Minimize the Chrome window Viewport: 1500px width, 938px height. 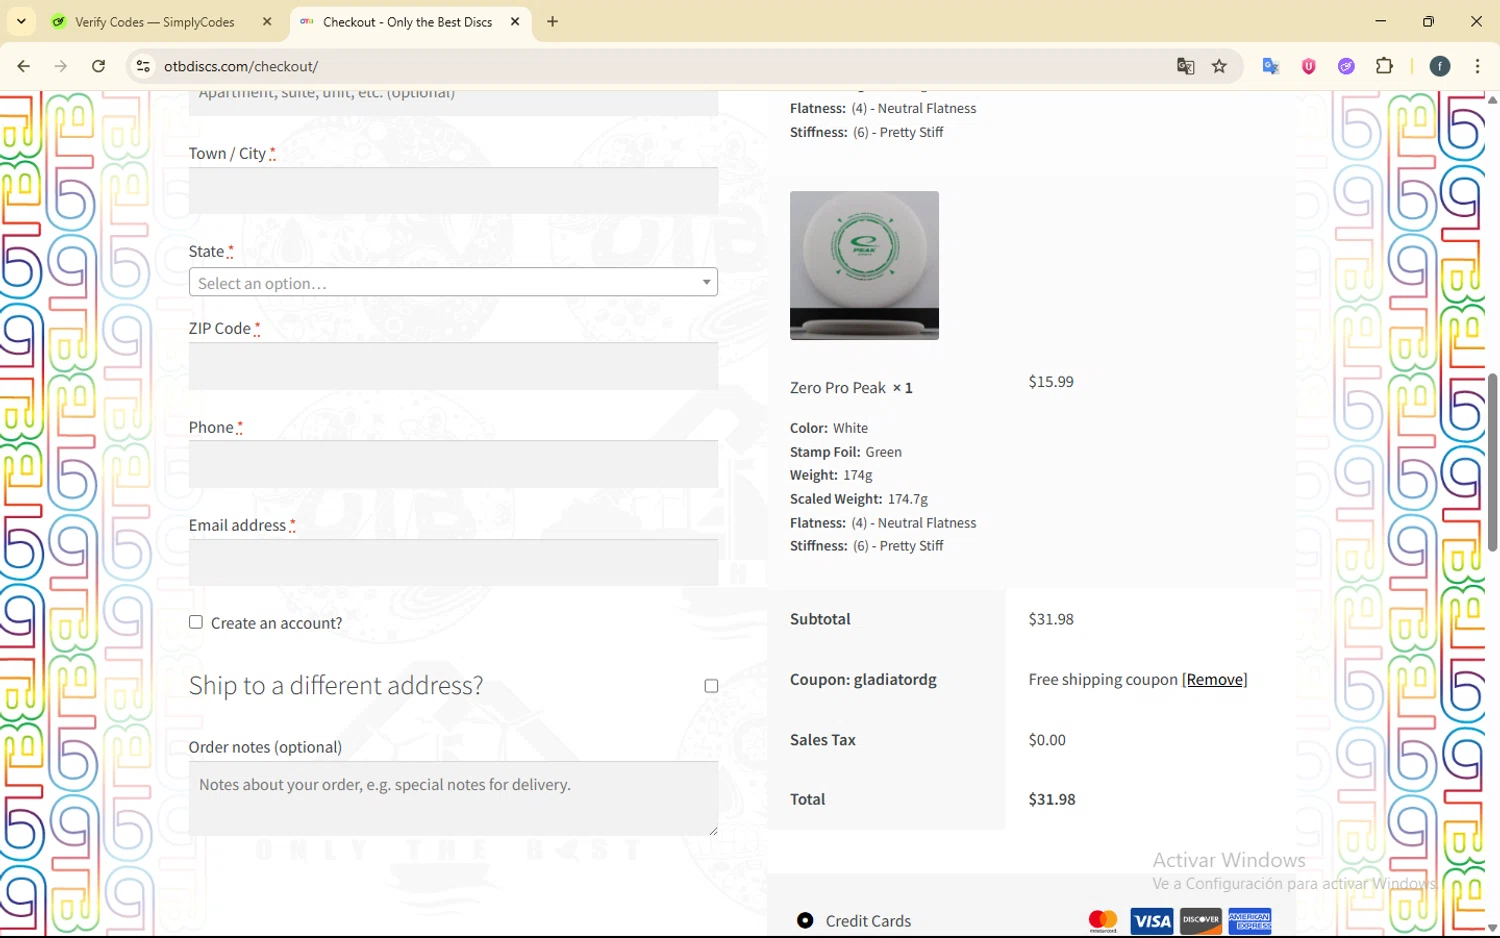tap(1381, 21)
